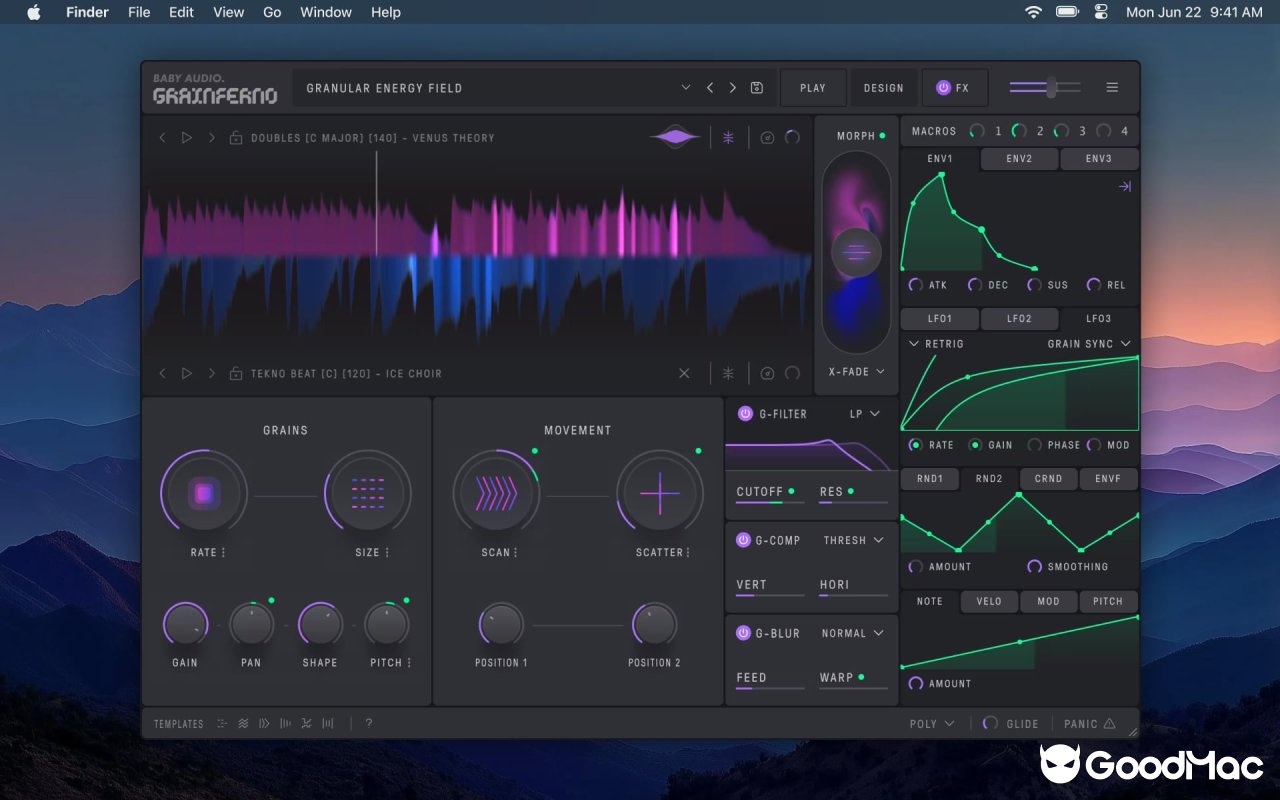Toggle mirror symbol on Tekno Beat row
Viewport: 1280px width, 800px height.
(728, 373)
